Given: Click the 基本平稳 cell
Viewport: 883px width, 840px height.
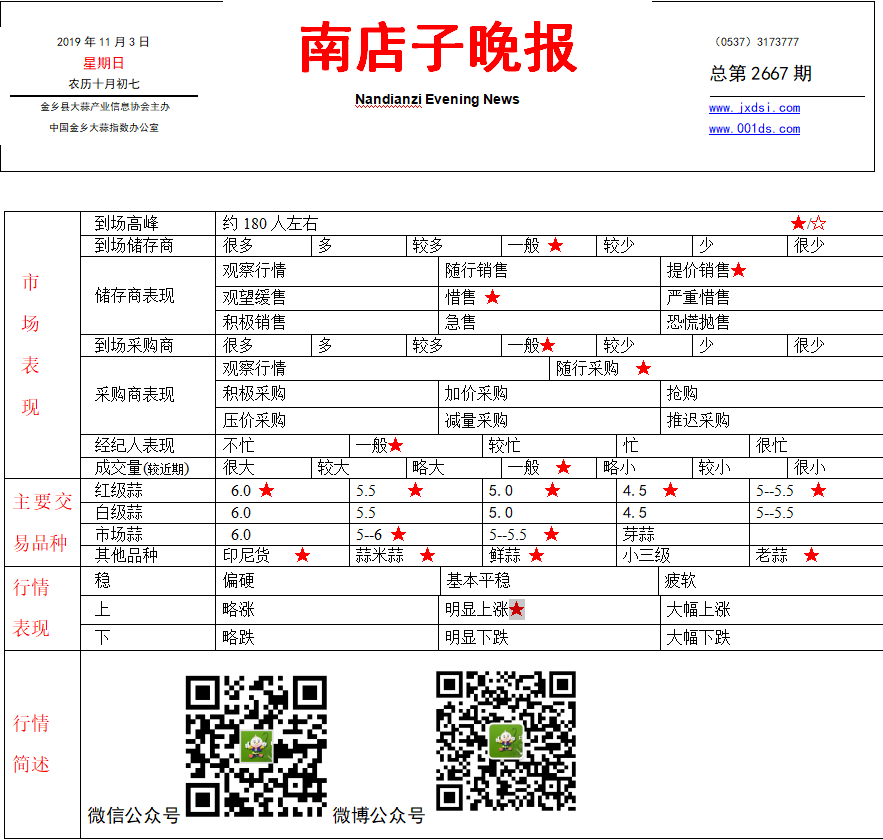Looking at the screenshot, I should [548, 580].
